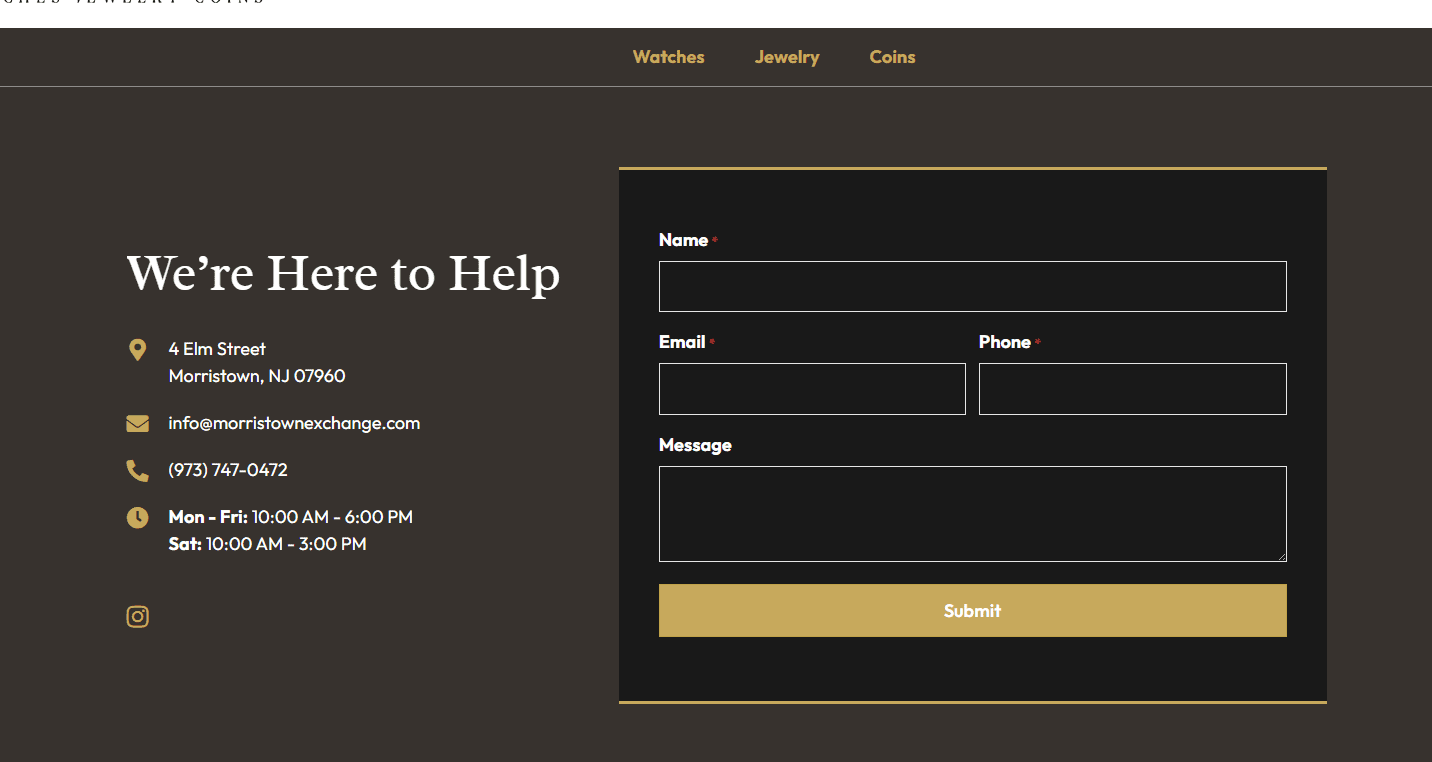Click the location pin icon
Image resolution: width=1432 pixels, height=762 pixels.
pyautogui.click(x=138, y=350)
